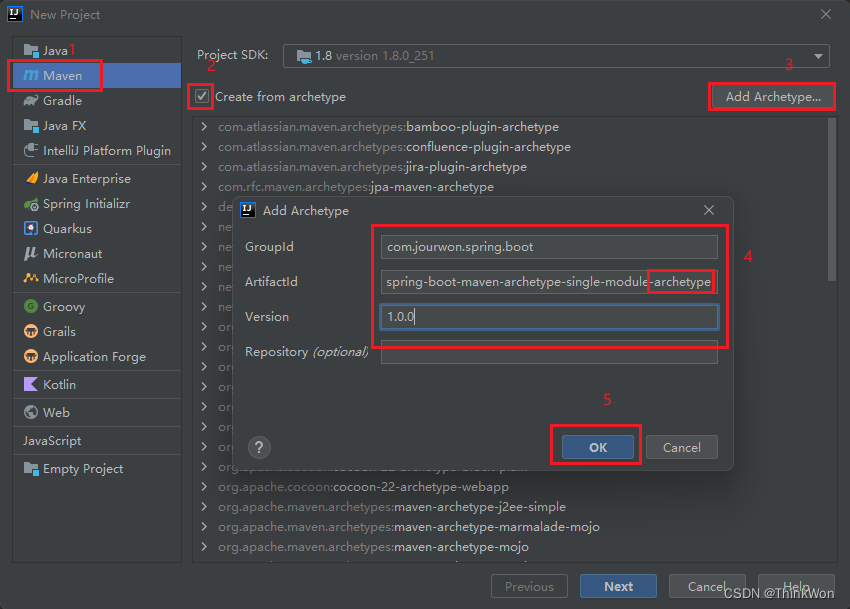Click the SDK folder icon in the combo
This screenshot has width=850, height=609.
pos(304,56)
